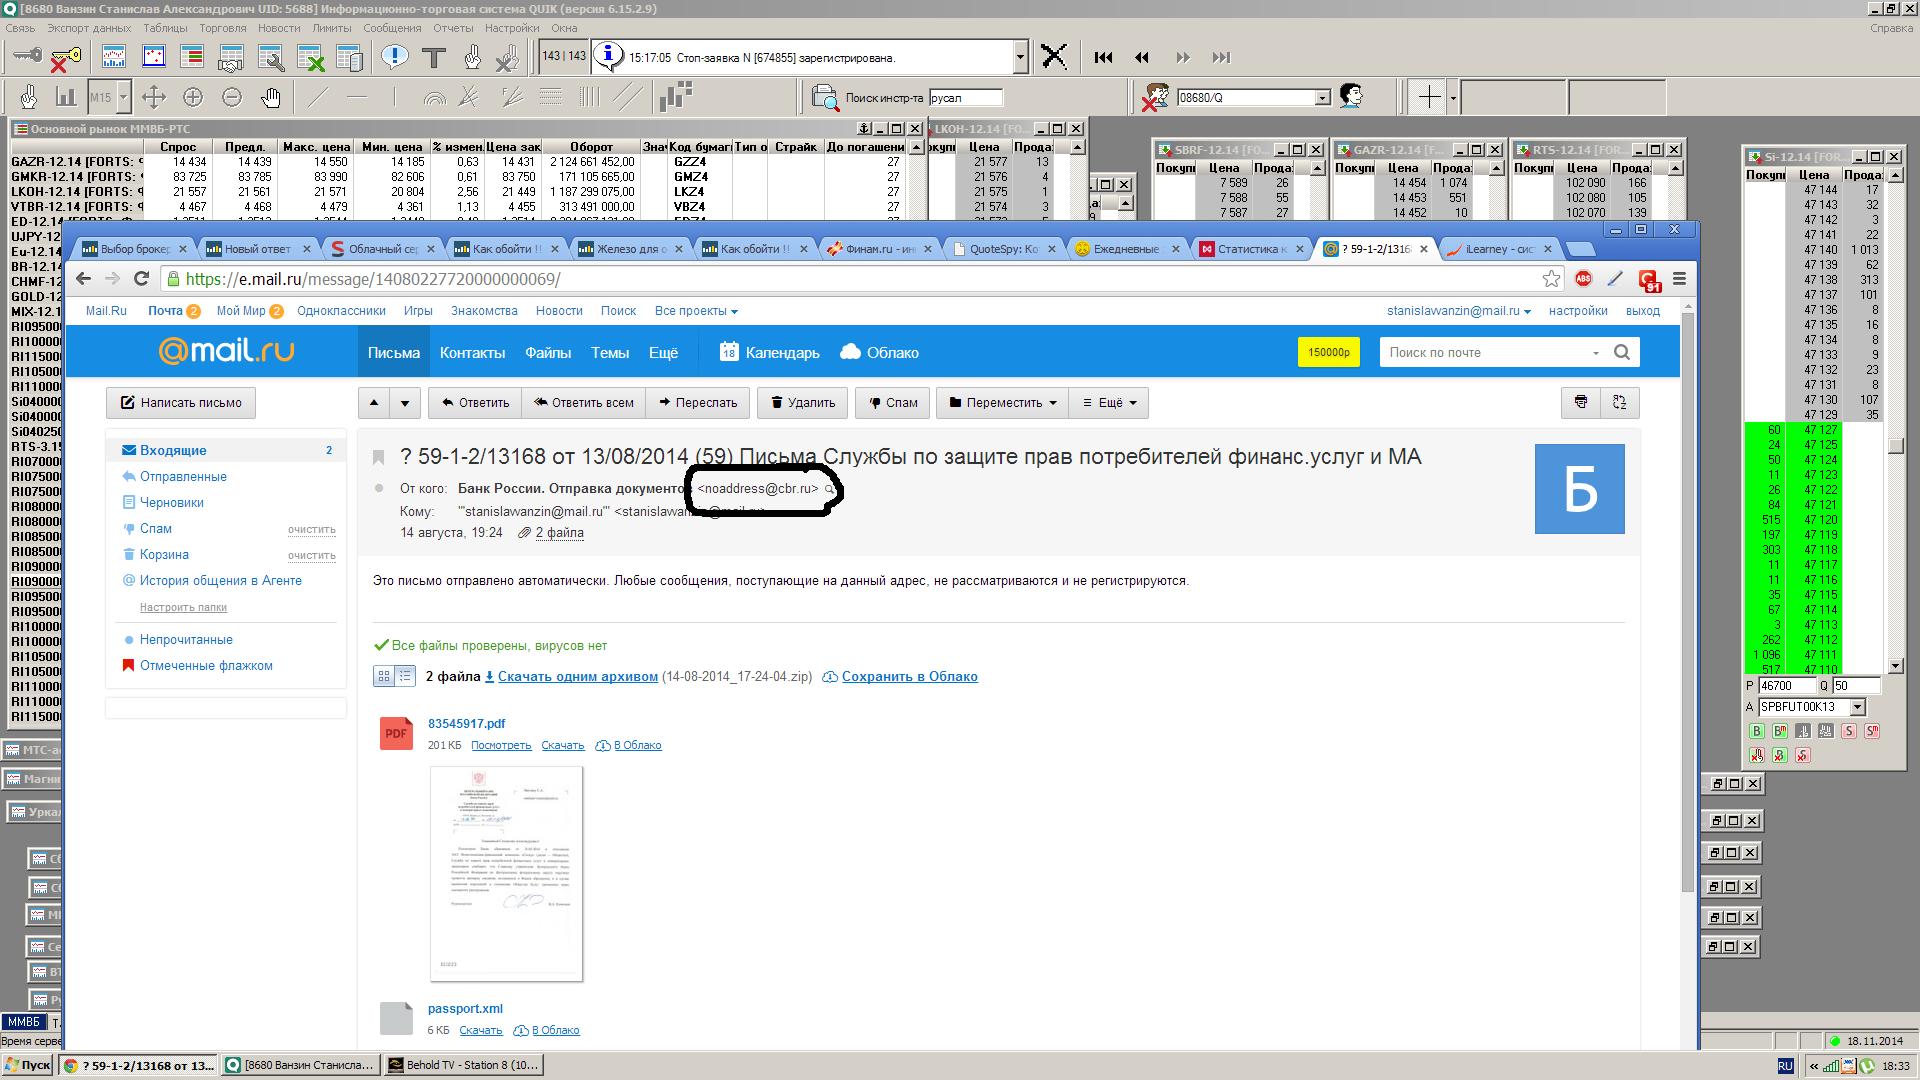The width and height of the screenshot is (1920, 1080).
Task: Click the Написать письмо button
Action: (181, 403)
